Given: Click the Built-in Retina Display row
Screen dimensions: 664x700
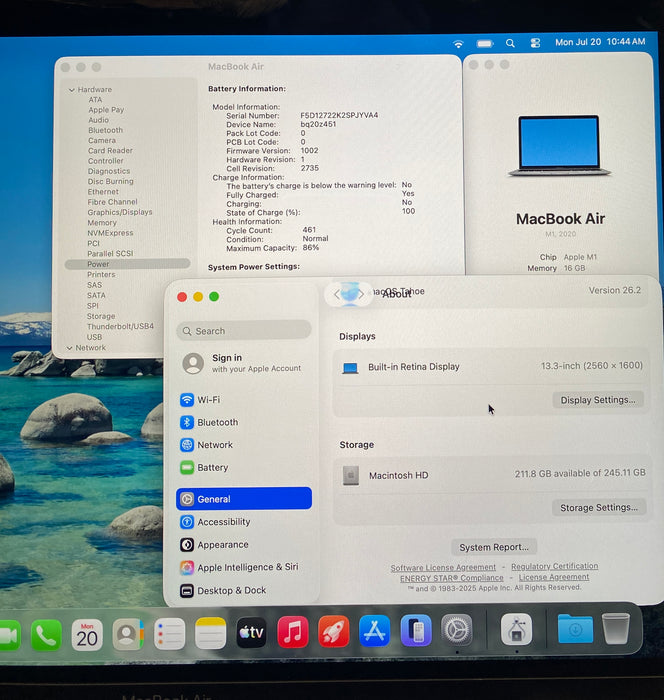Looking at the screenshot, I should coord(491,367).
